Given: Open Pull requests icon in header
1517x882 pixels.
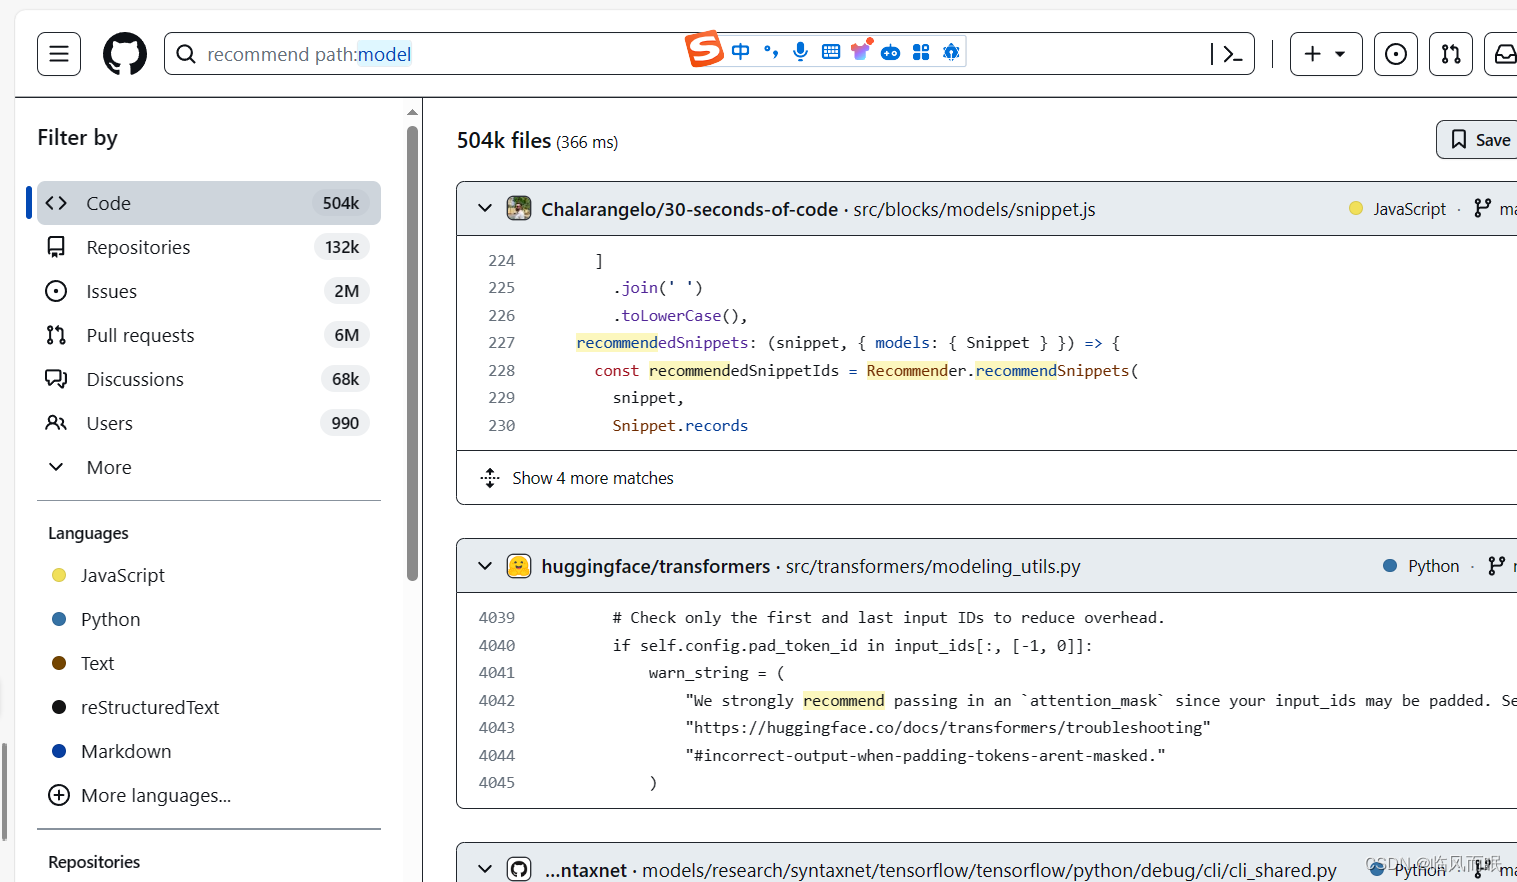Looking at the screenshot, I should [1450, 54].
